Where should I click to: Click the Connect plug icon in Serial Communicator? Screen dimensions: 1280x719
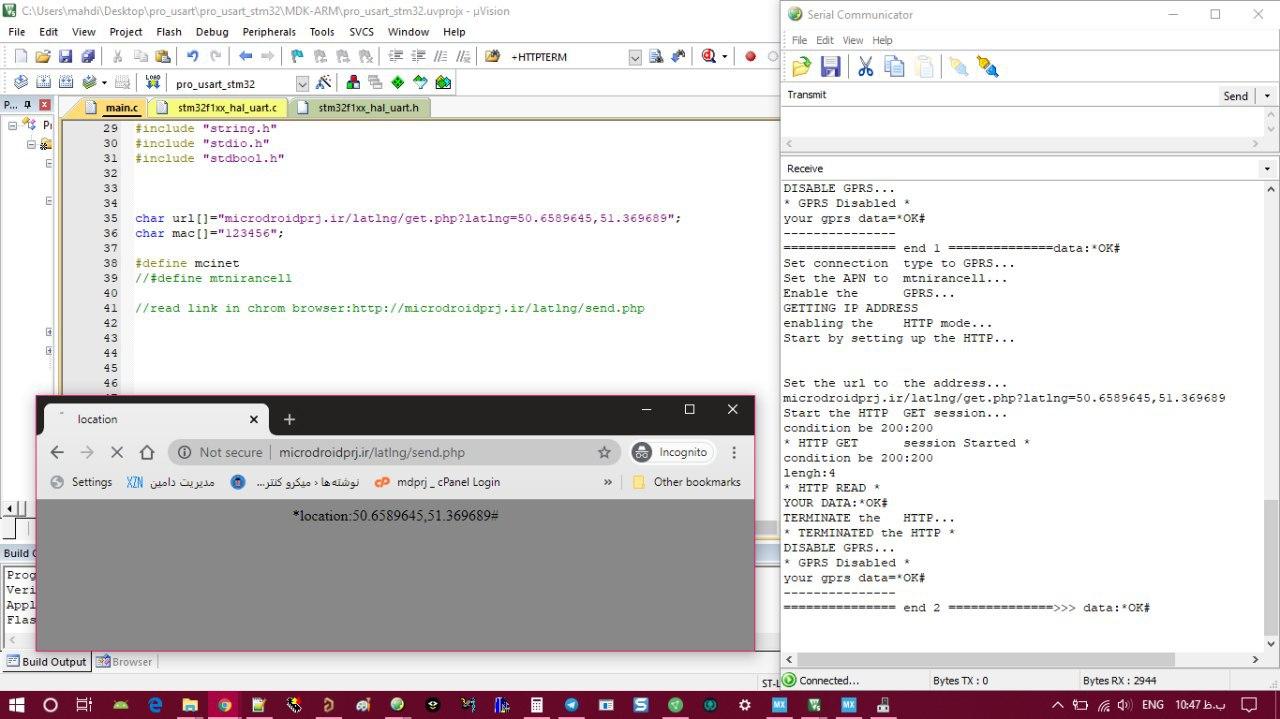[958, 67]
